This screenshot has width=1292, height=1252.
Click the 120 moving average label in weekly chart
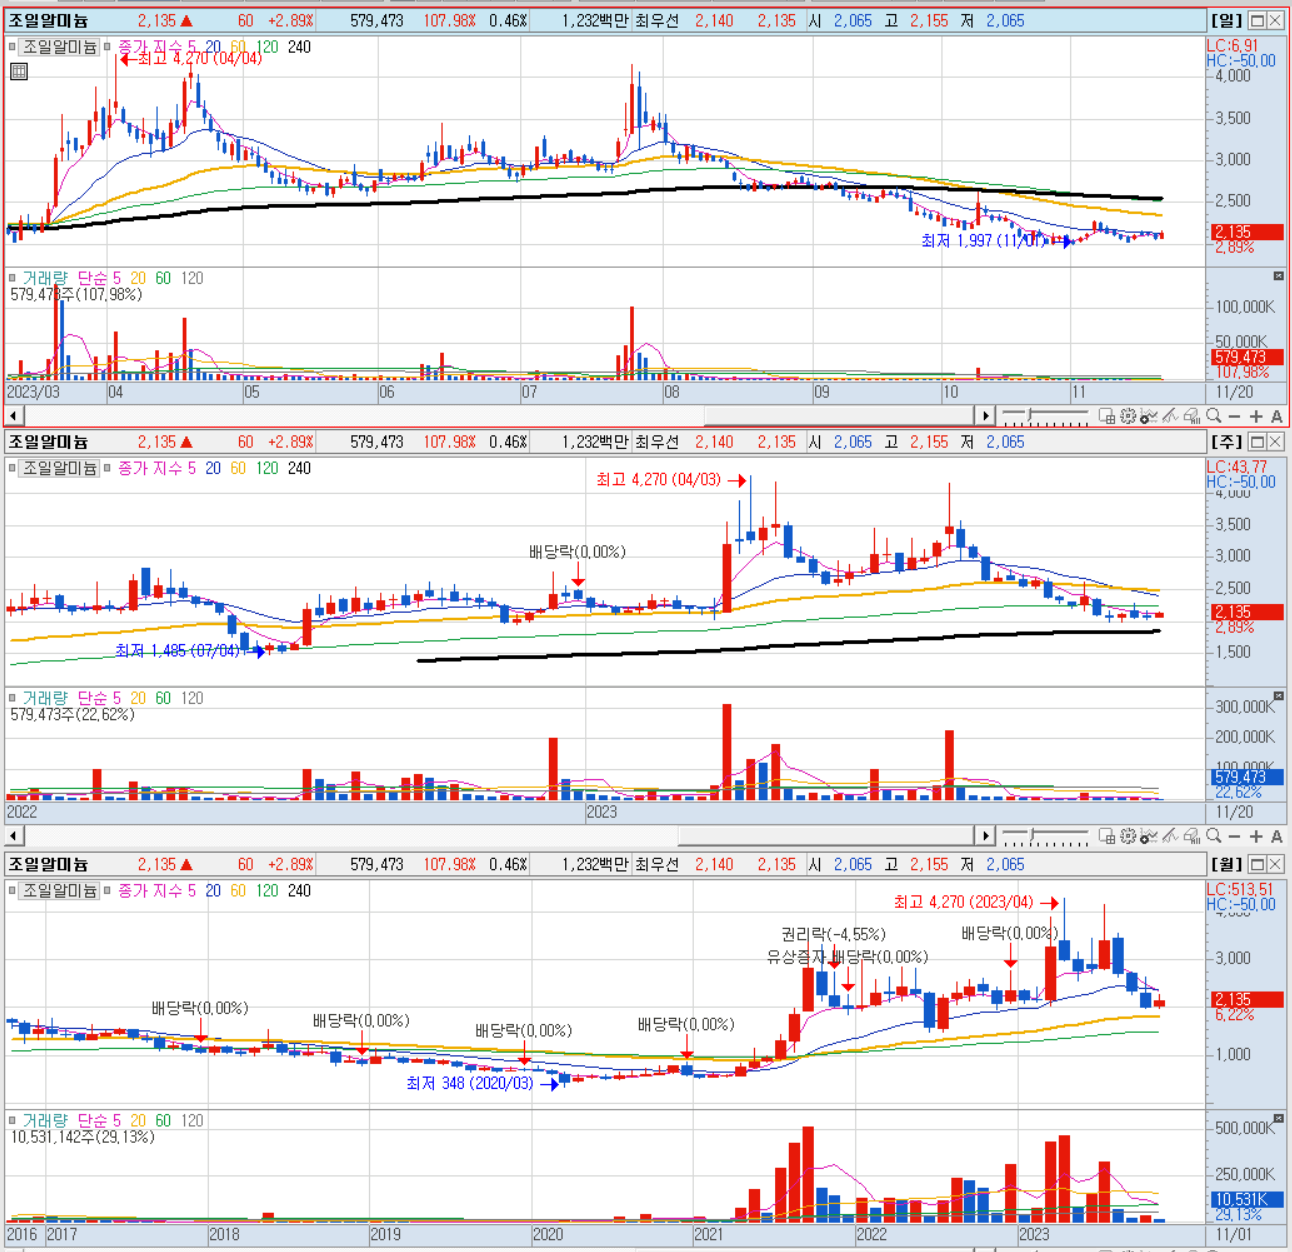267,468
